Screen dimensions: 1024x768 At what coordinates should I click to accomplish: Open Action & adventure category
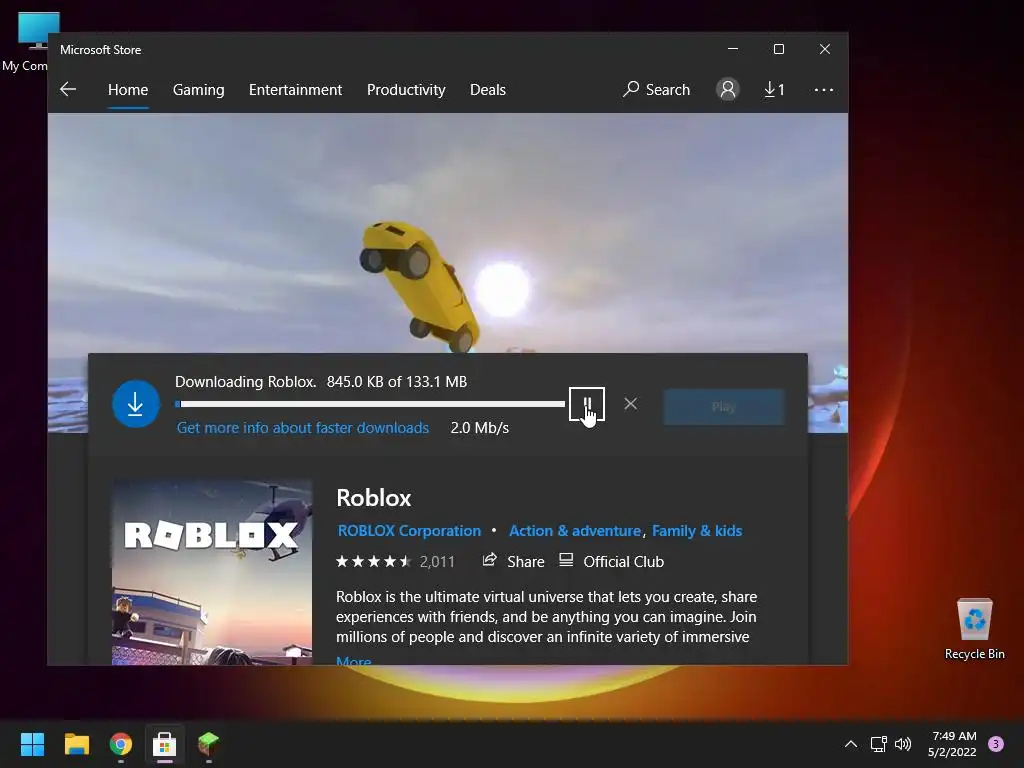(575, 531)
